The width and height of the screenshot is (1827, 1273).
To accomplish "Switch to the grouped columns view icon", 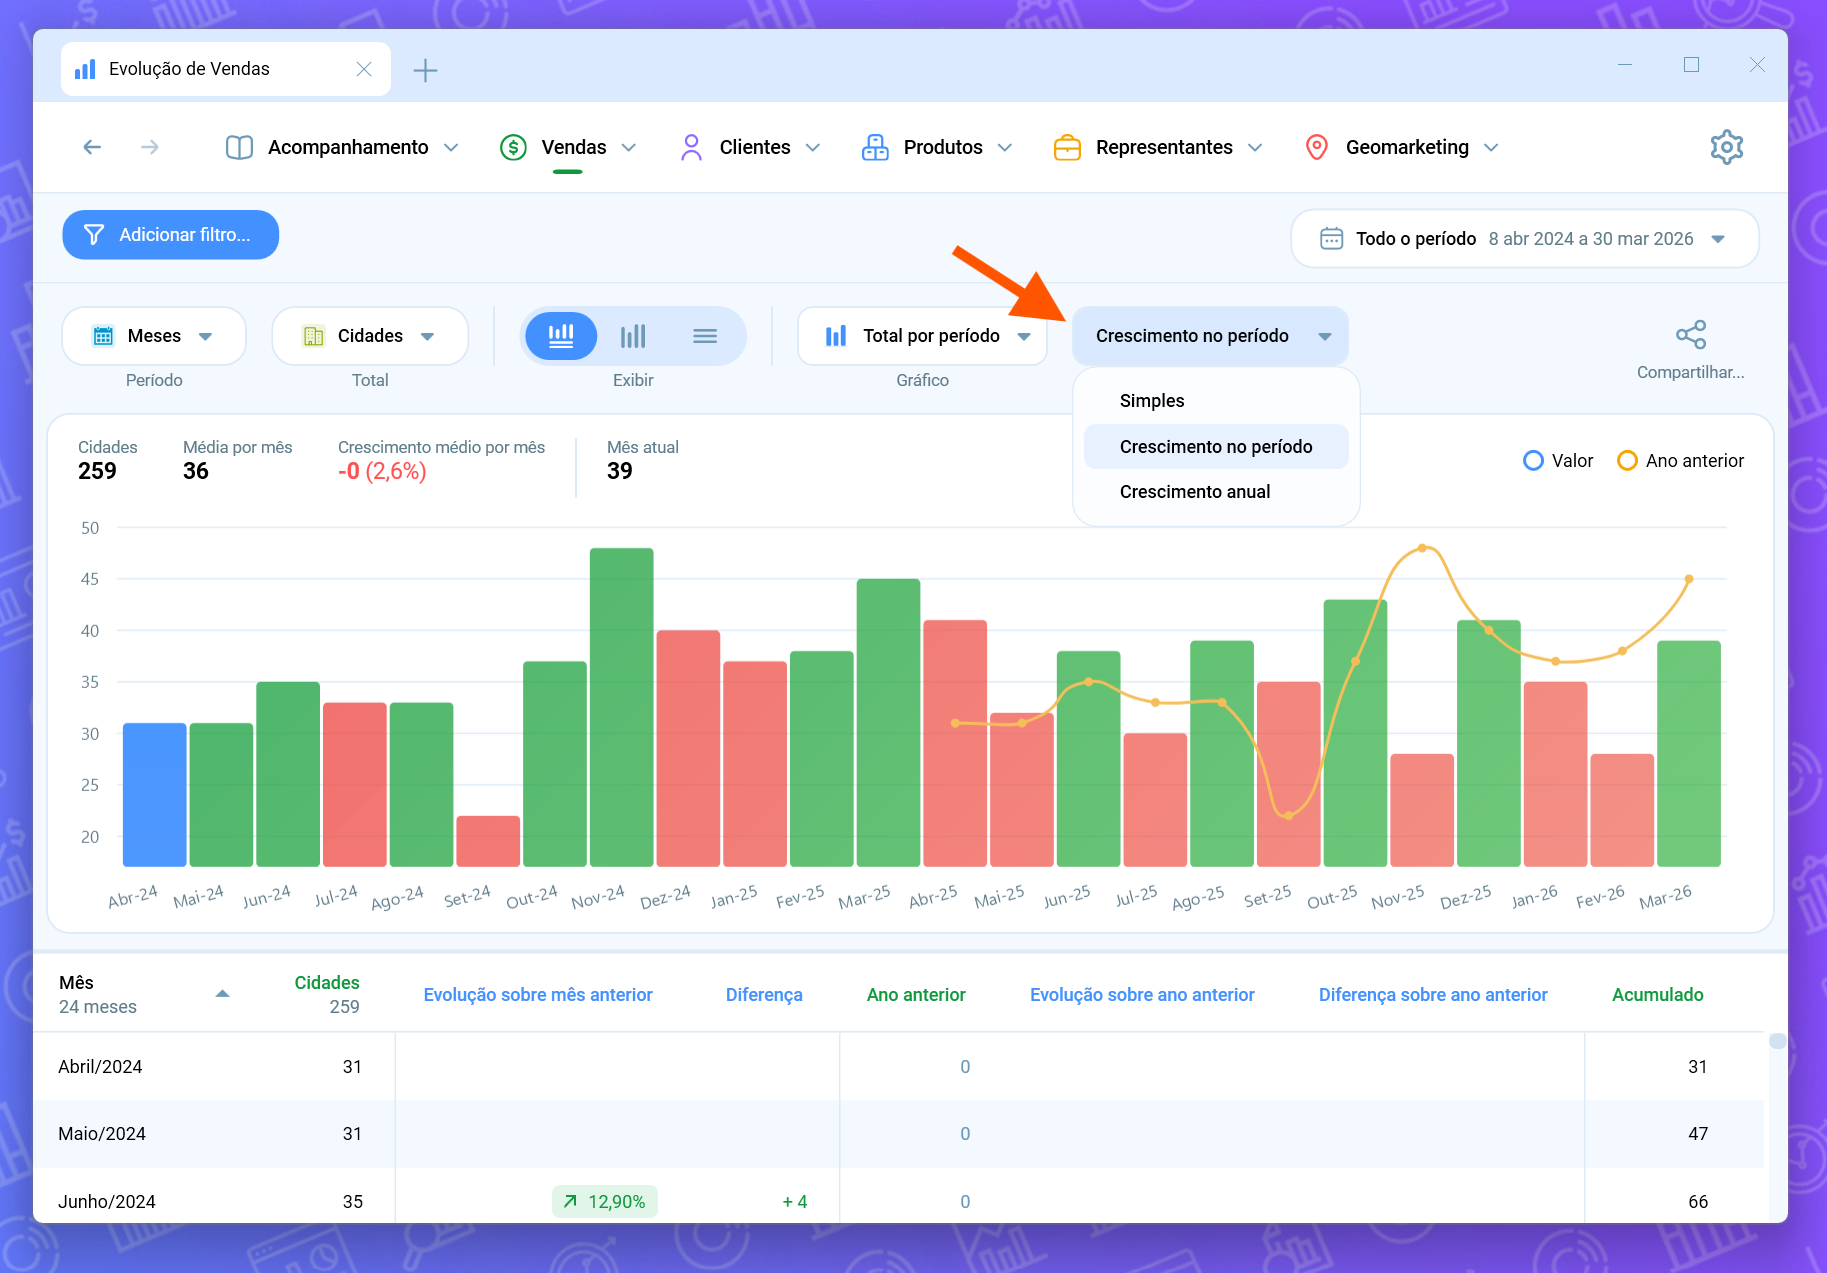I will [633, 336].
